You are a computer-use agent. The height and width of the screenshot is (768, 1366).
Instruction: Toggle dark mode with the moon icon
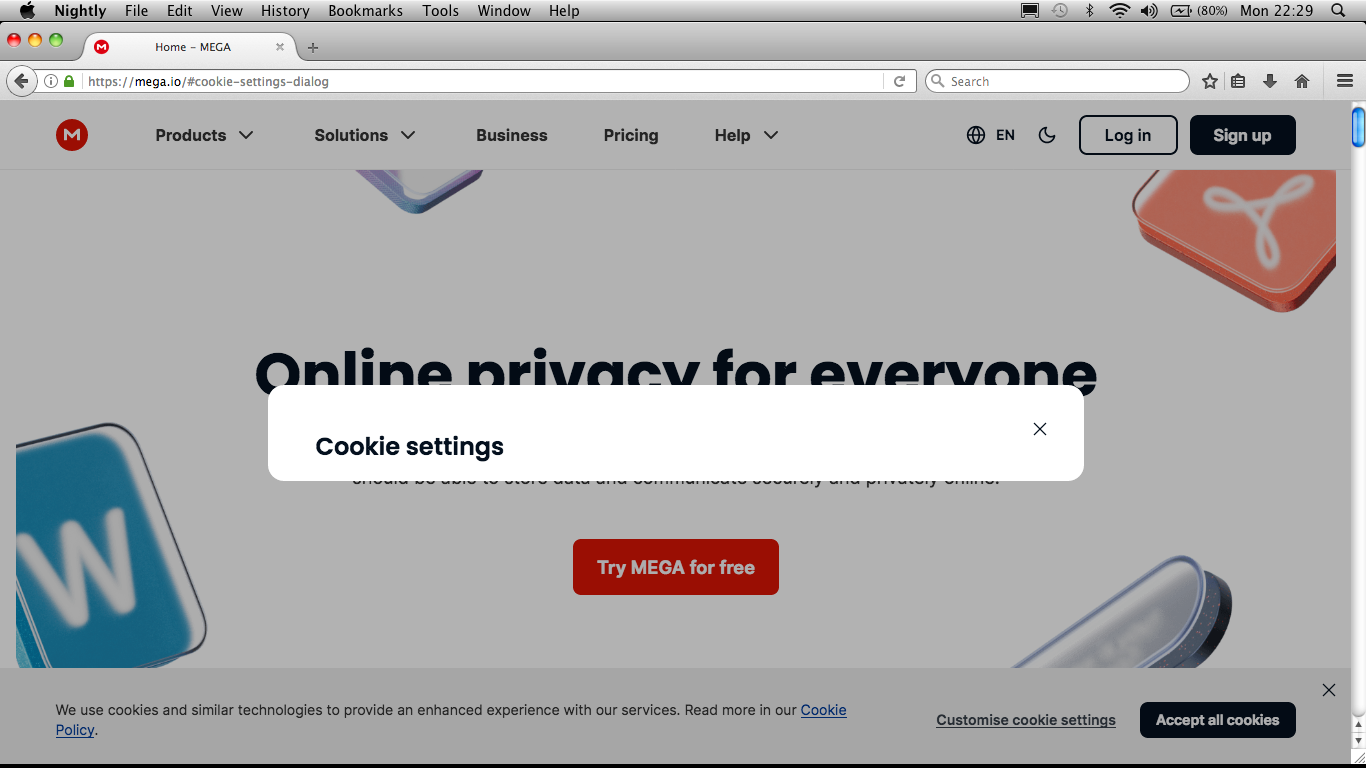(x=1047, y=135)
